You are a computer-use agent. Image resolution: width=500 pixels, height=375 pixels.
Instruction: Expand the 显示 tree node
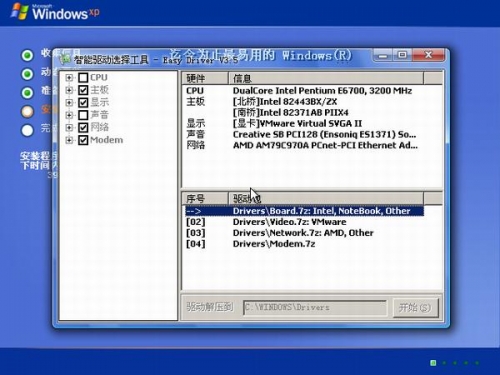[69, 103]
